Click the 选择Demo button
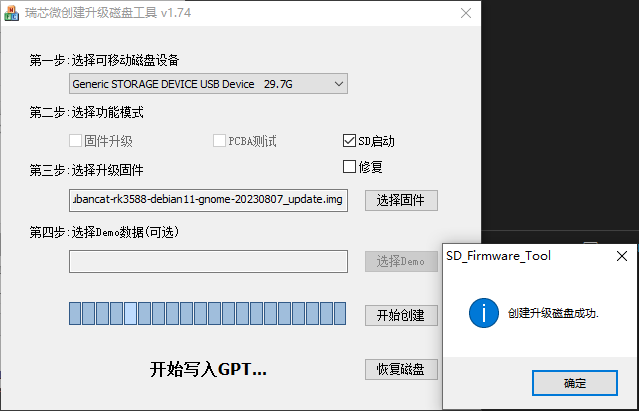639x411 pixels. coord(401,262)
